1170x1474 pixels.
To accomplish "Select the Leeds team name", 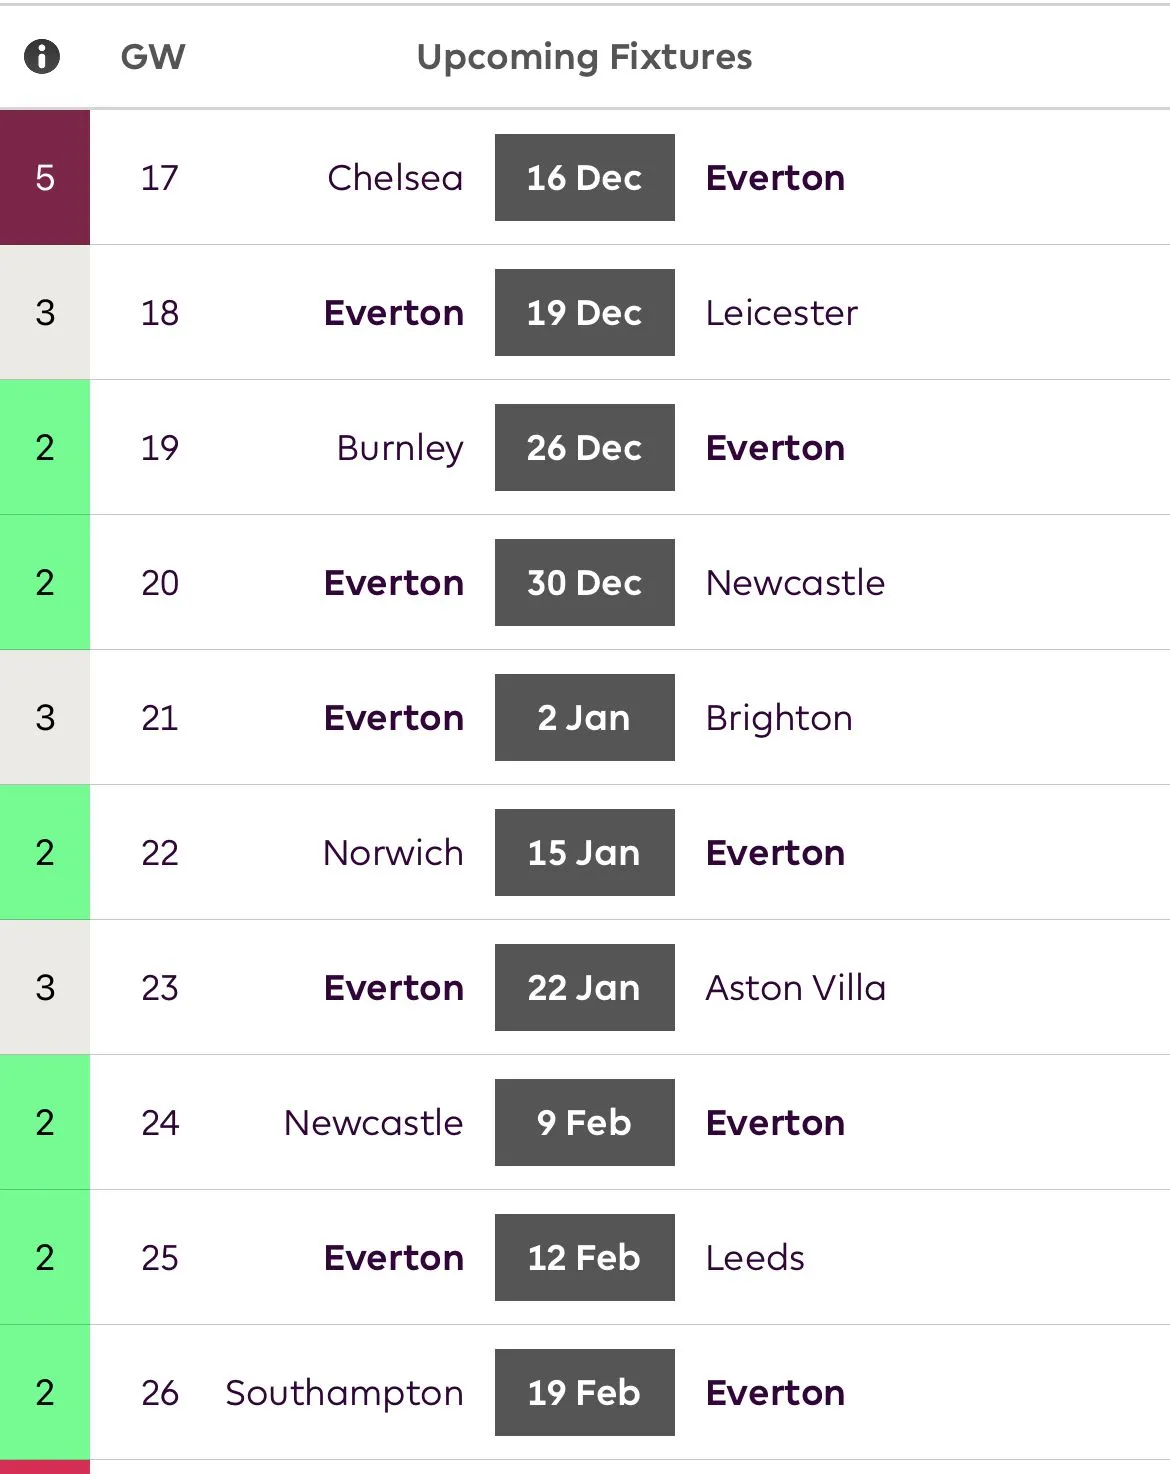I will [x=755, y=1258].
